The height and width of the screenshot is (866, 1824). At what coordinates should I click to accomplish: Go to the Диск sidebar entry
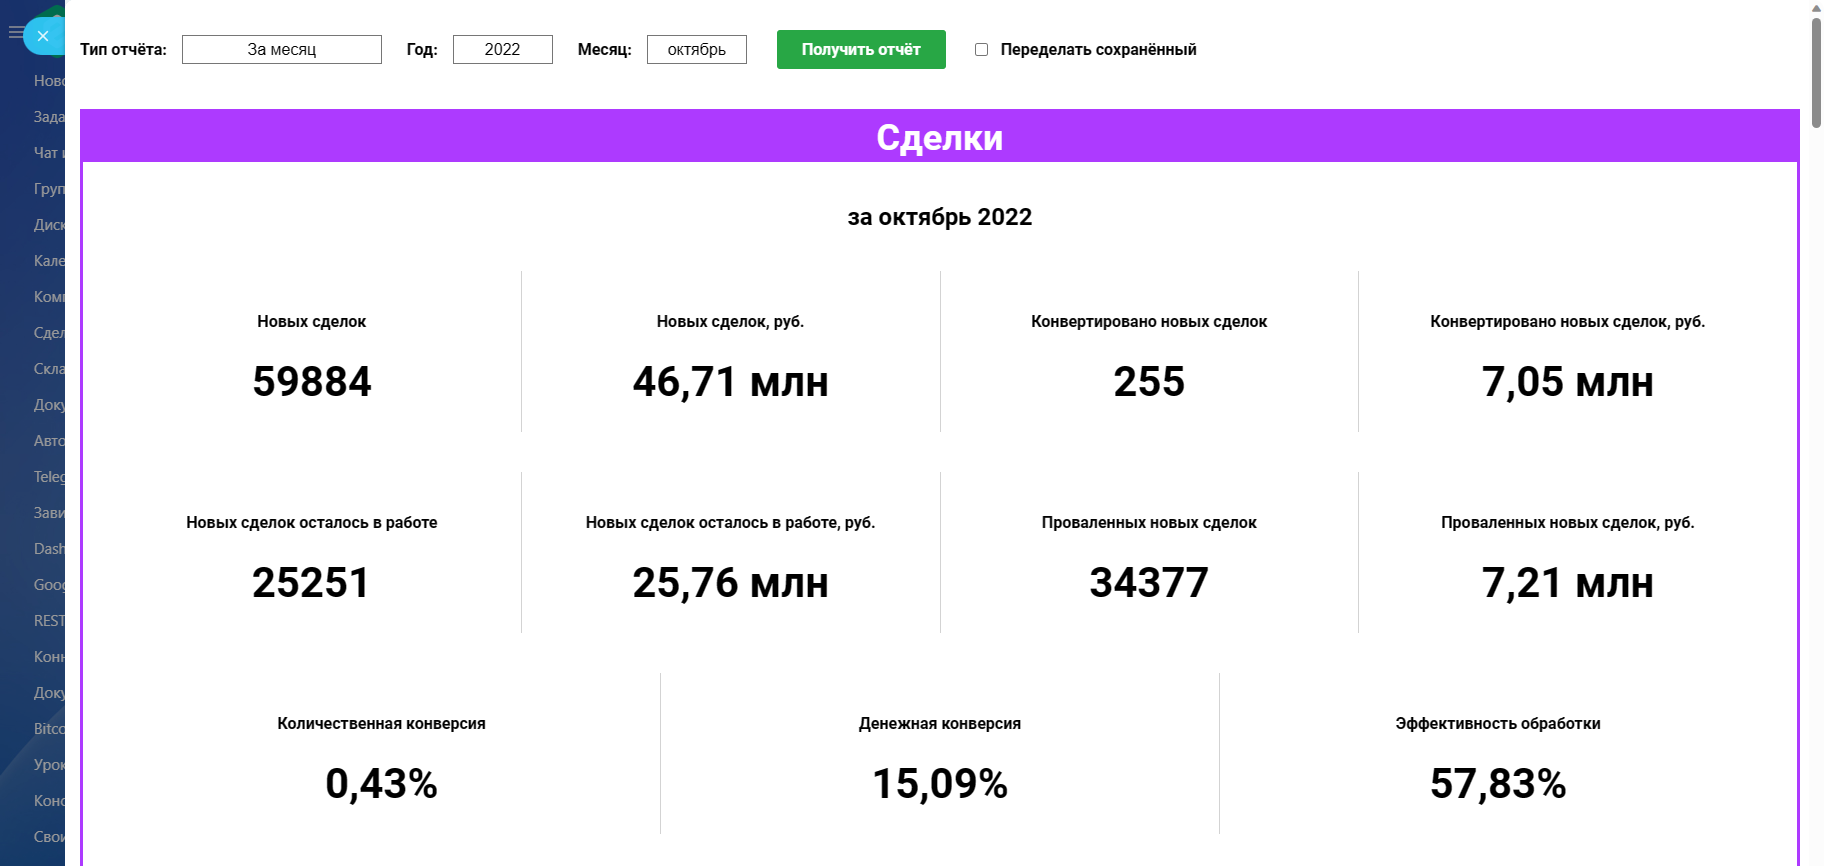pyautogui.click(x=48, y=225)
